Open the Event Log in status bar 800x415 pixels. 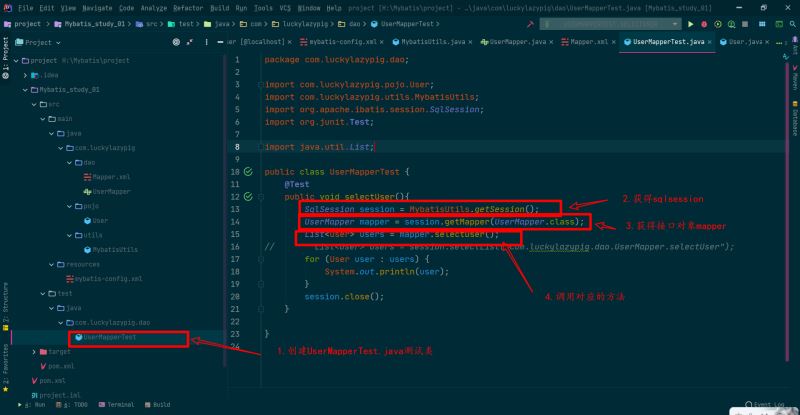pyautogui.click(x=765, y=404)
